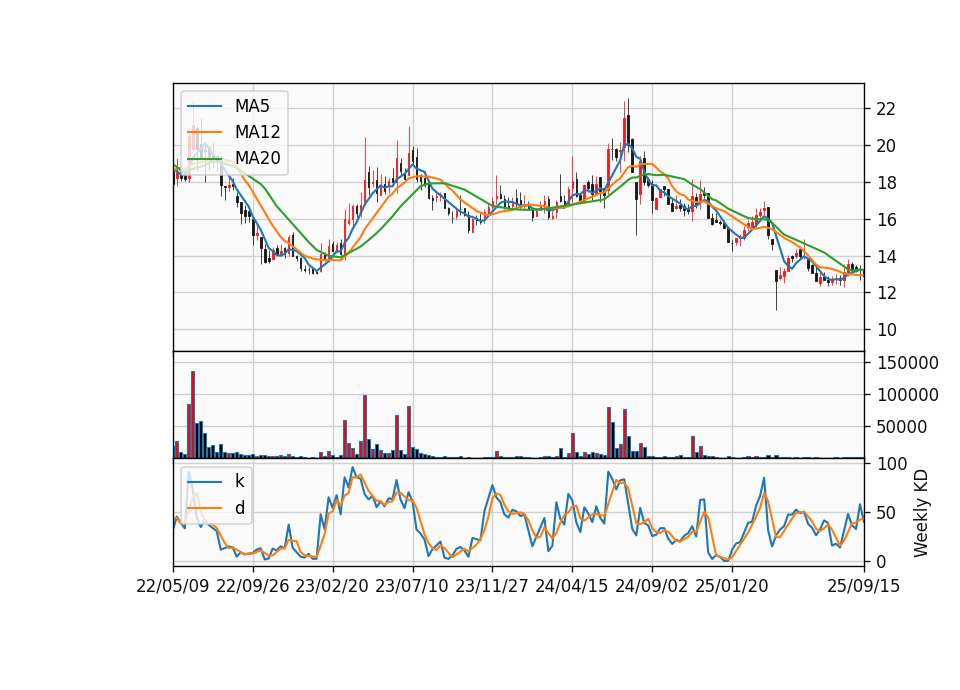Select the d legend label
Image resolution: width=960 pixels, height=690 pixels.
tap(239, 508)
